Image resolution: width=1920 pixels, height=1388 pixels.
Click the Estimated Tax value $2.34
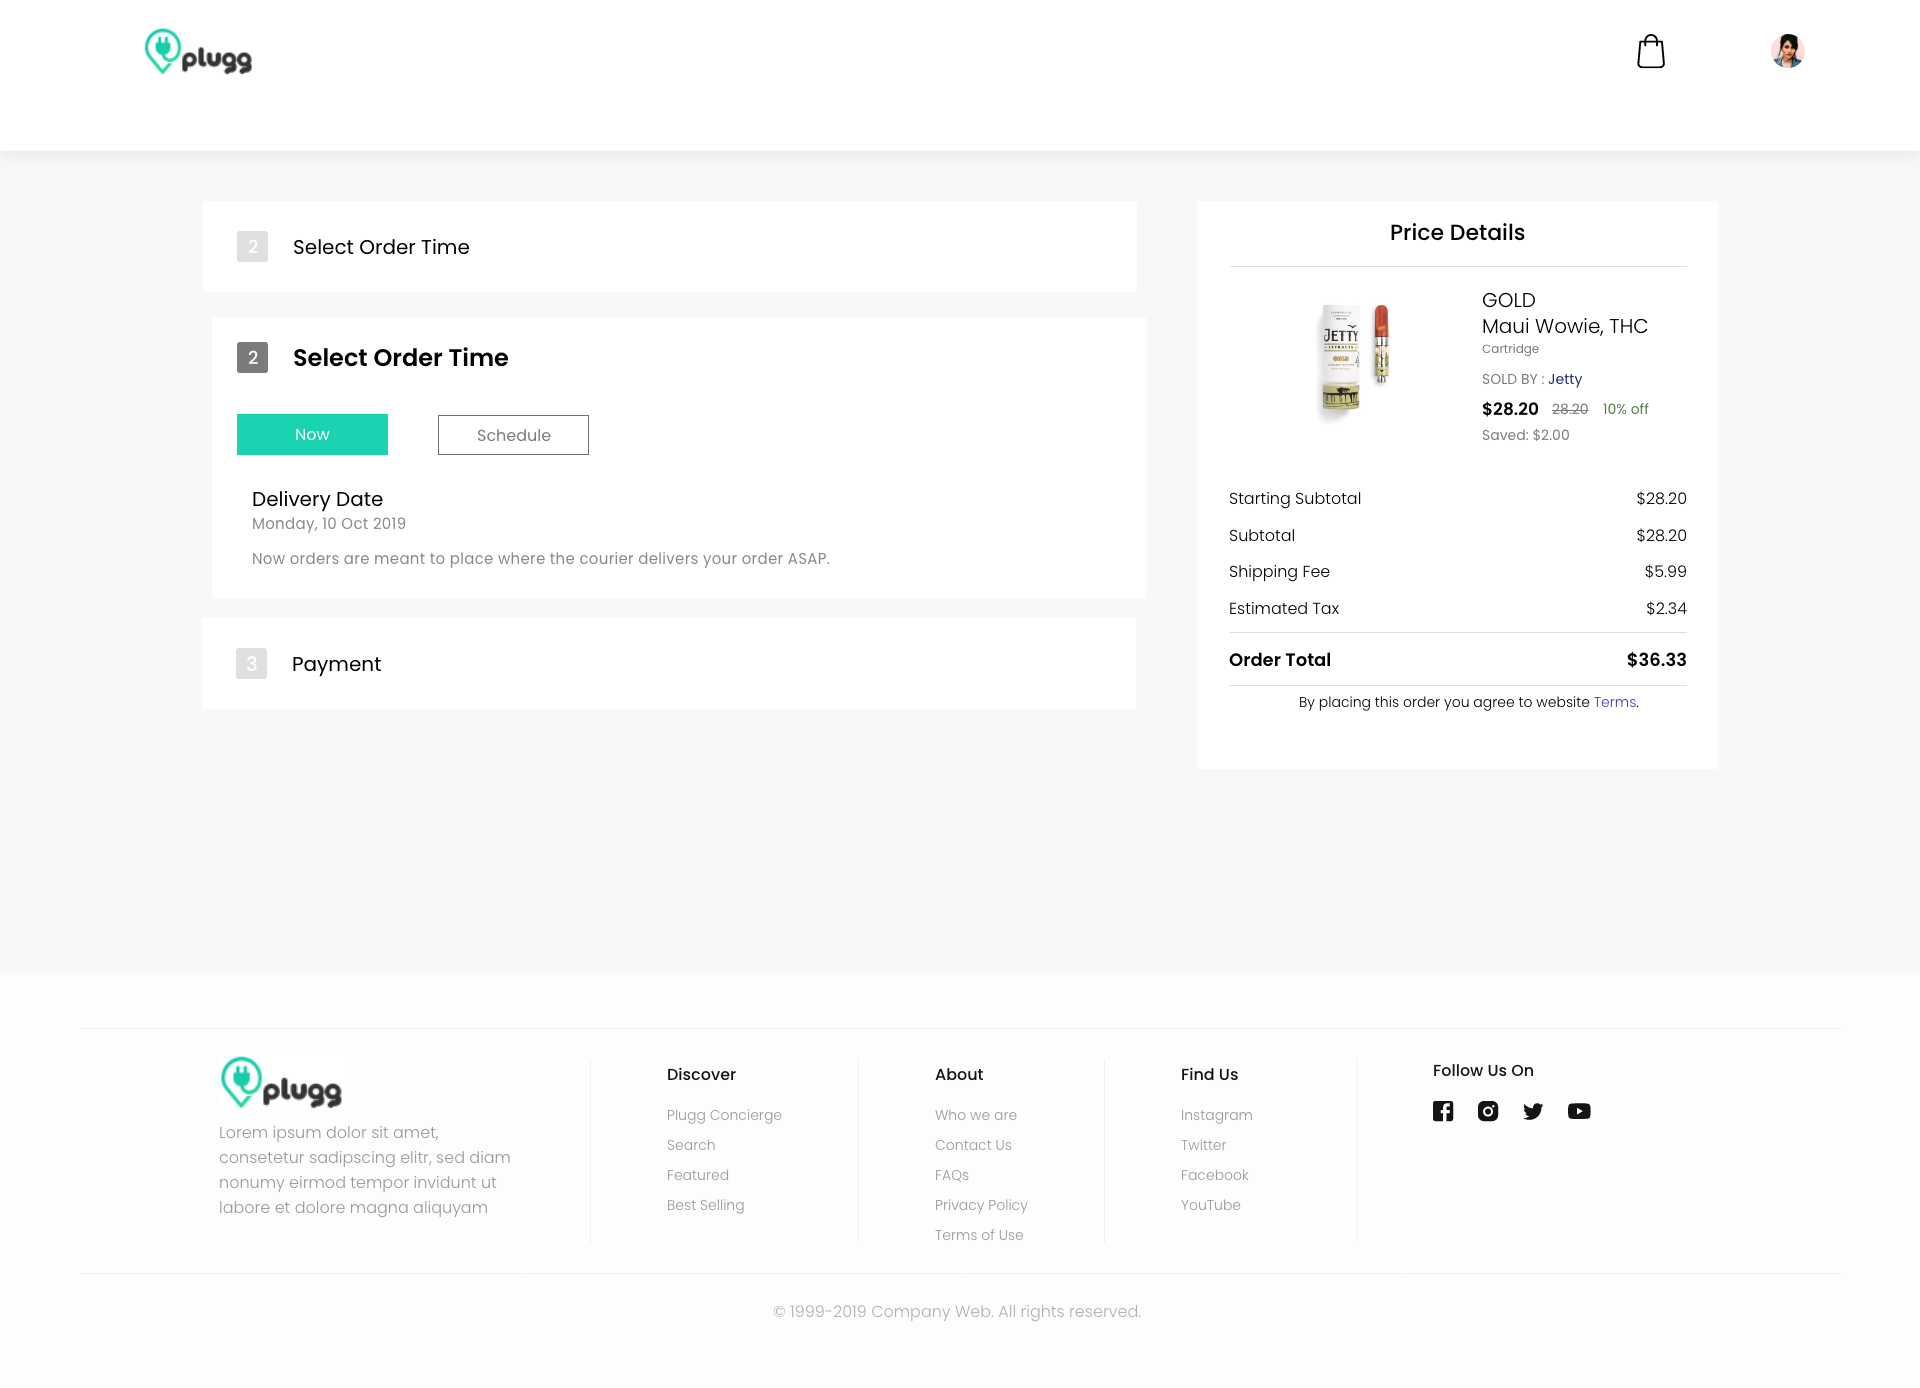click(1666, 608)
